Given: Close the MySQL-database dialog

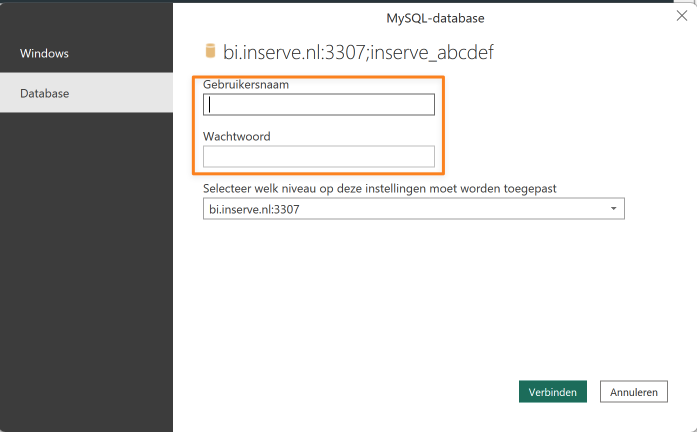Looking at the screenshot, I should click(681, 16).
